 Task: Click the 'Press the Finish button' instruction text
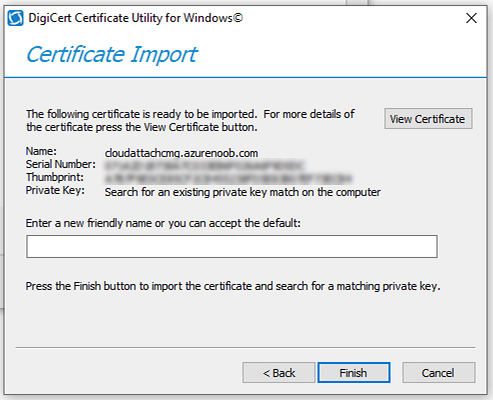click(x=233, y=286)
